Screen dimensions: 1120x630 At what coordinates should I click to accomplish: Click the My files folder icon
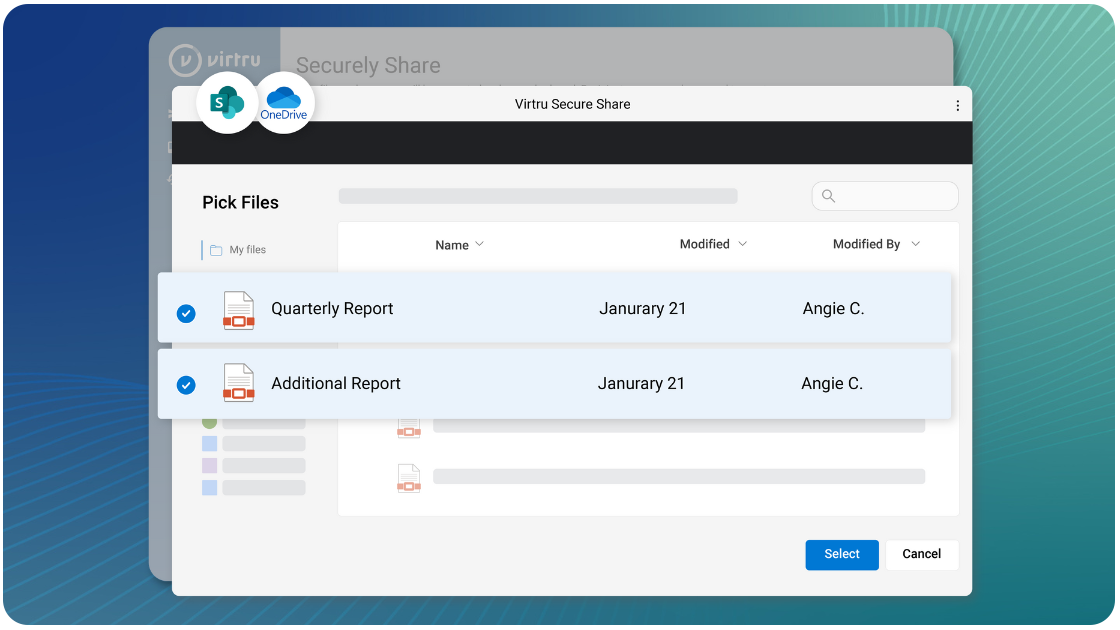215,248
